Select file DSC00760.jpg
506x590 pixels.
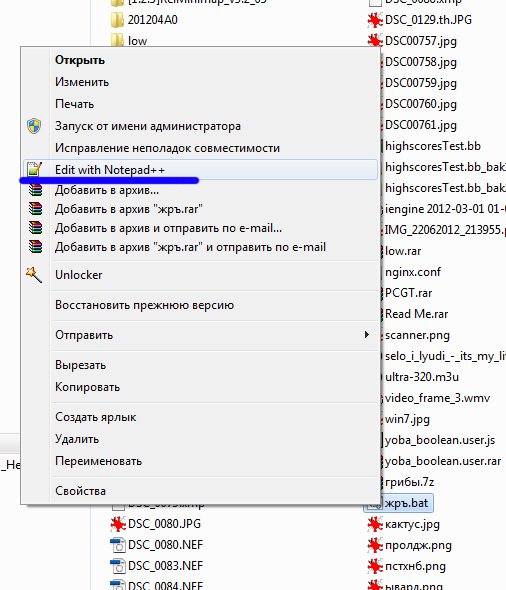pos(421,104)
